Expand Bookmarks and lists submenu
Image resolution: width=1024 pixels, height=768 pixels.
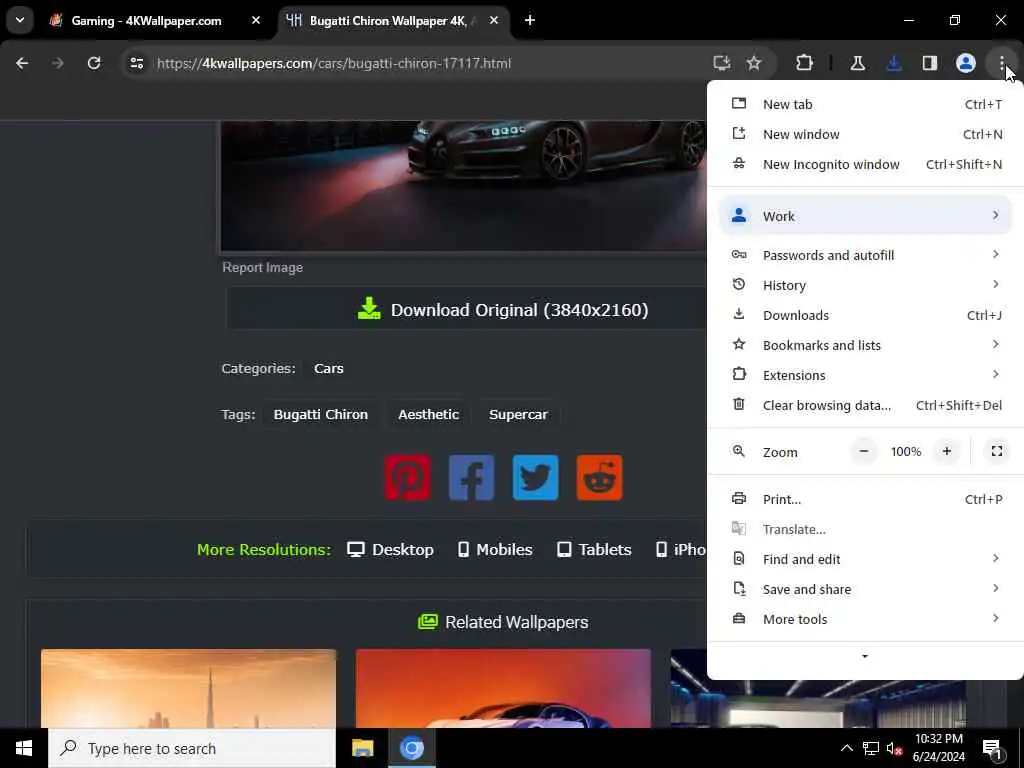click(x=865, y=345)
